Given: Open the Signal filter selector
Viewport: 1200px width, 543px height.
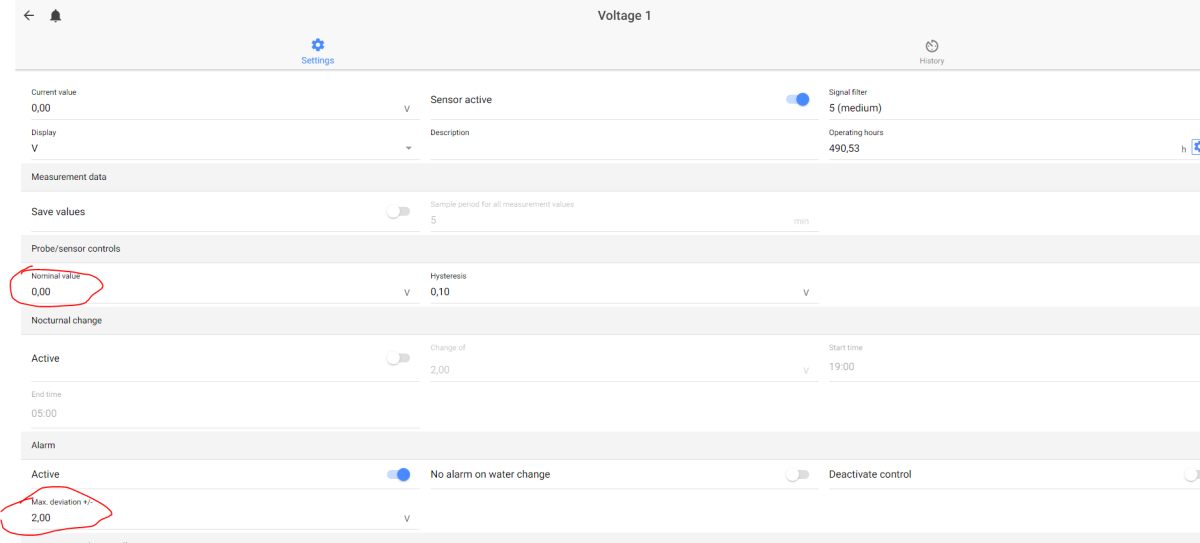Looking at the screenshot, I should pos(1014,103).
